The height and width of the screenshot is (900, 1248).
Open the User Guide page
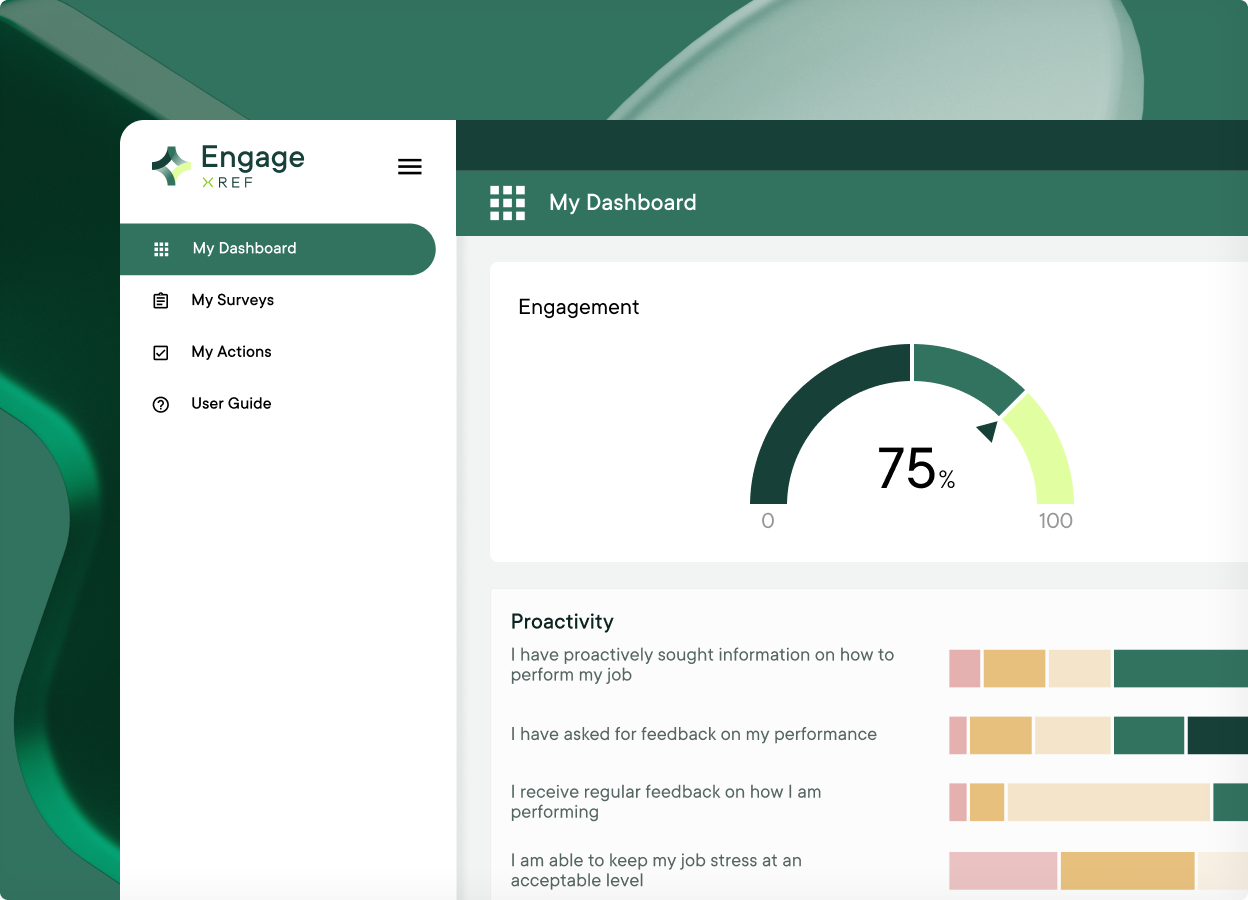click(231, 403)
